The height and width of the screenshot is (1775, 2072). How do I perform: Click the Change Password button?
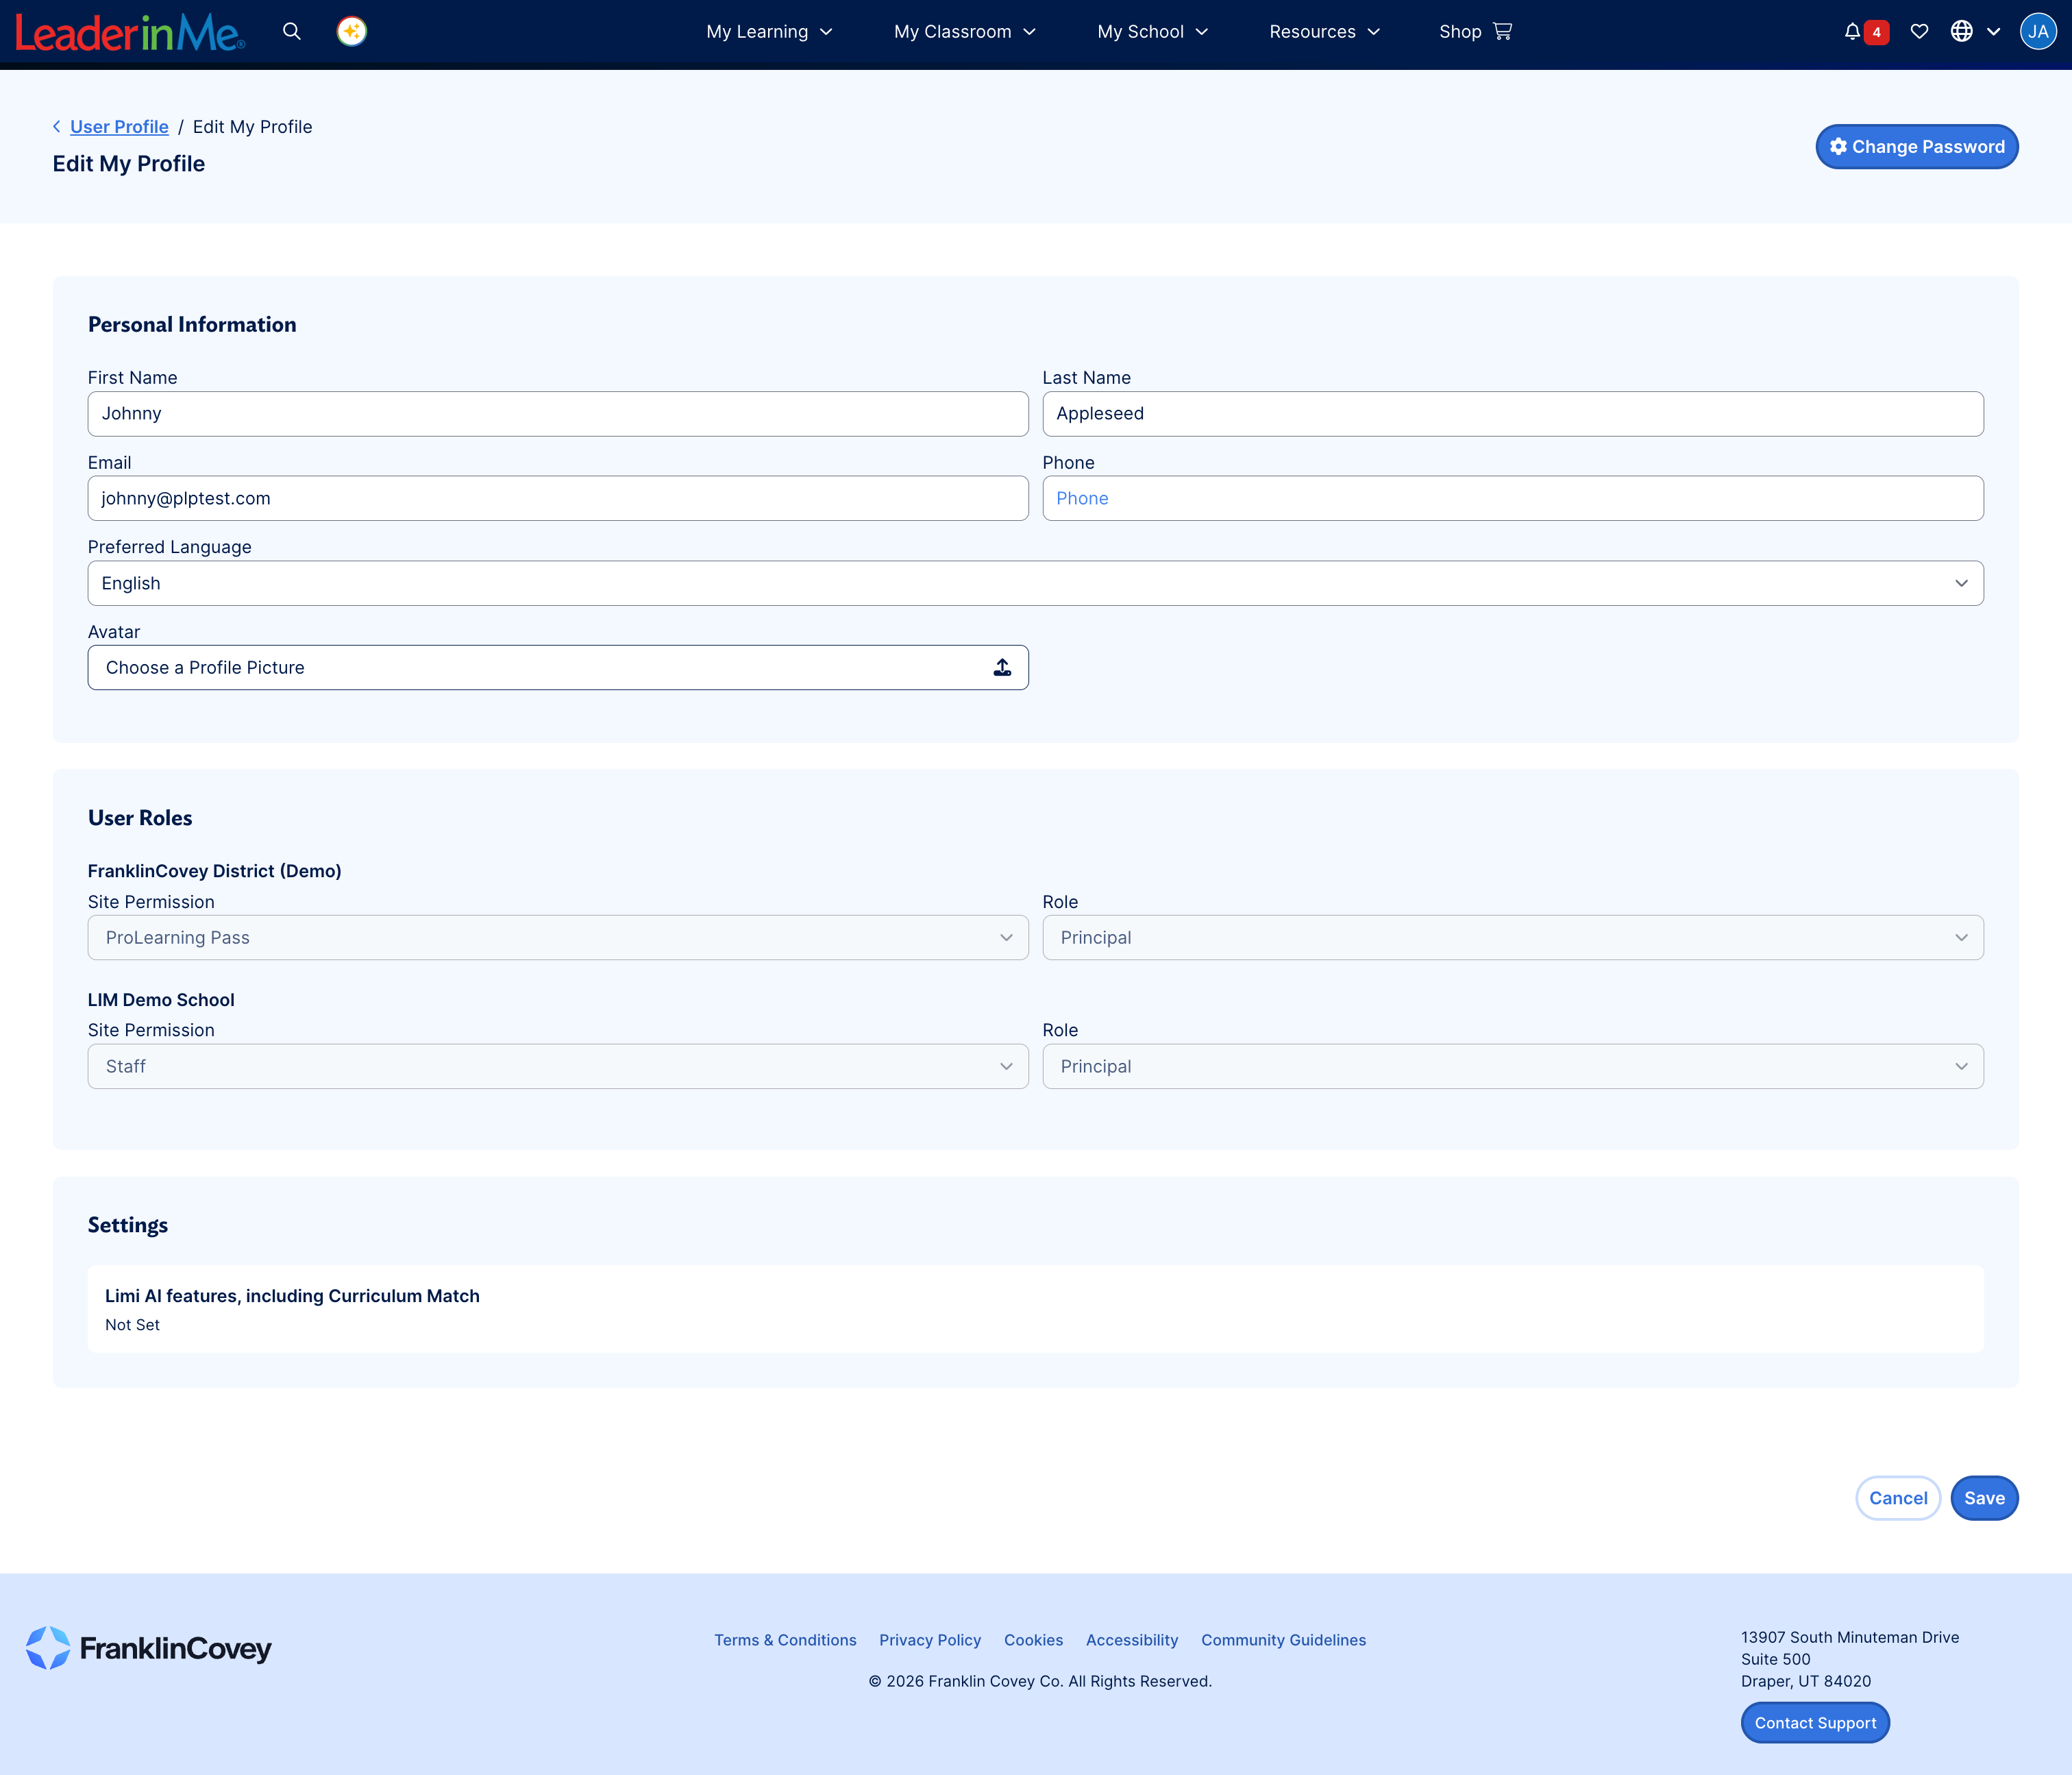(x=1917, y=147)
